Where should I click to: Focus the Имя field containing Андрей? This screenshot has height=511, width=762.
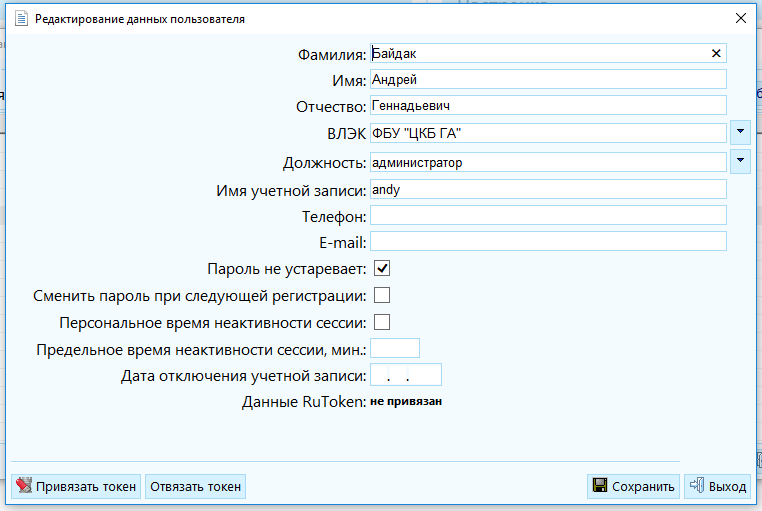point(548,79)
